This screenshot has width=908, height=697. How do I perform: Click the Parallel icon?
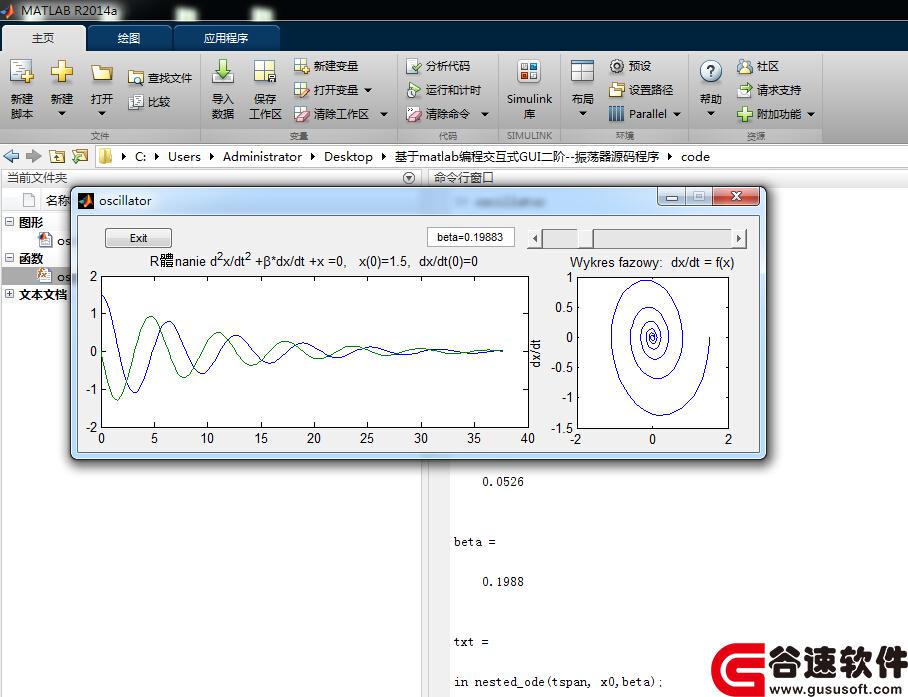(x=617, y=114)
